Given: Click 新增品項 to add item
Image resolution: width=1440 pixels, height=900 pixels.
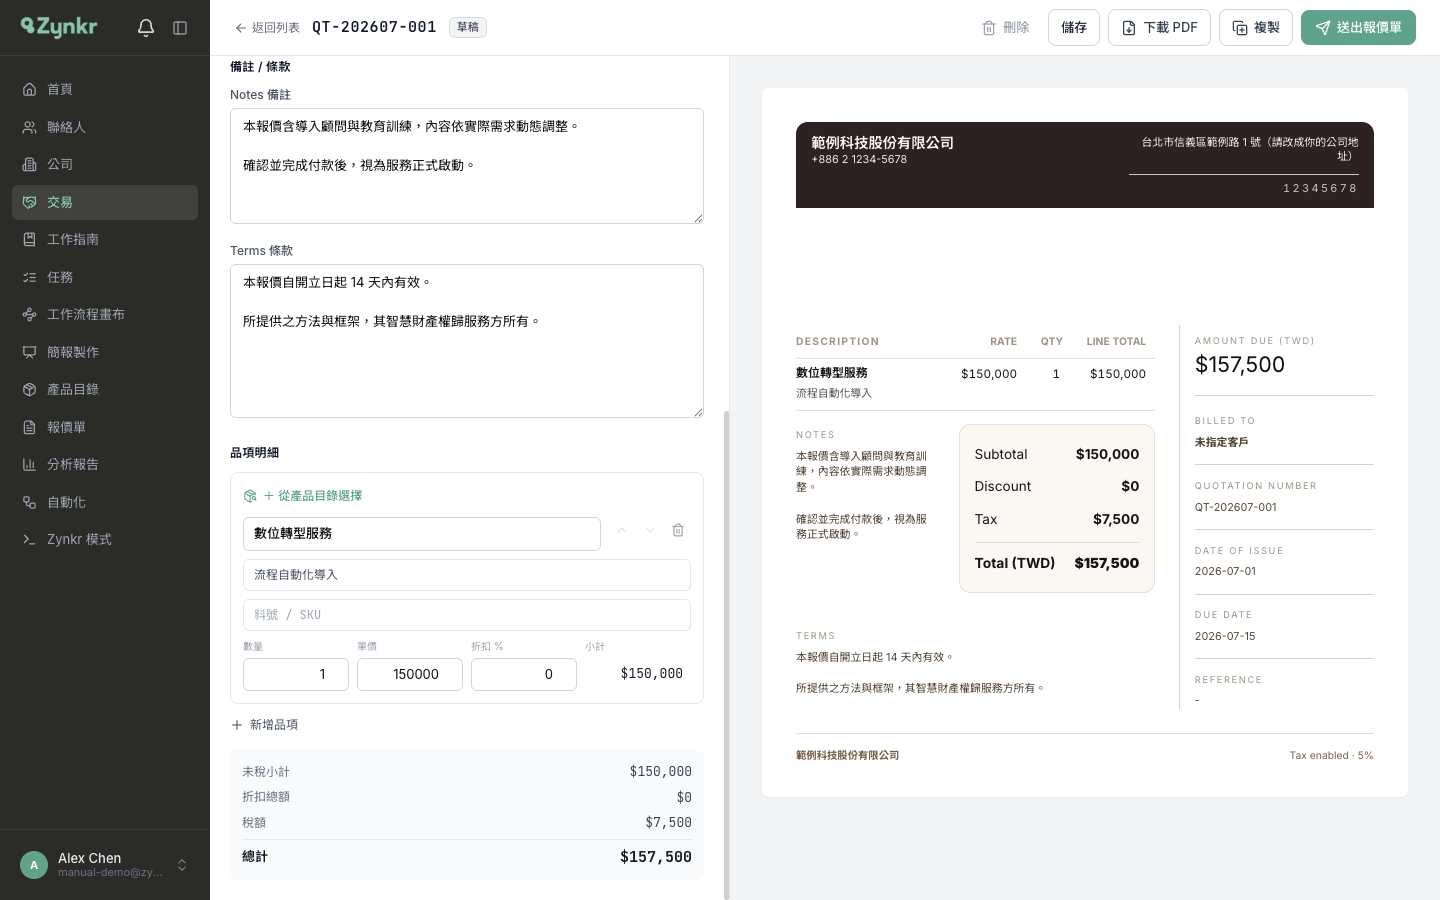Looking at the screenshot, I should click(265, 725).
